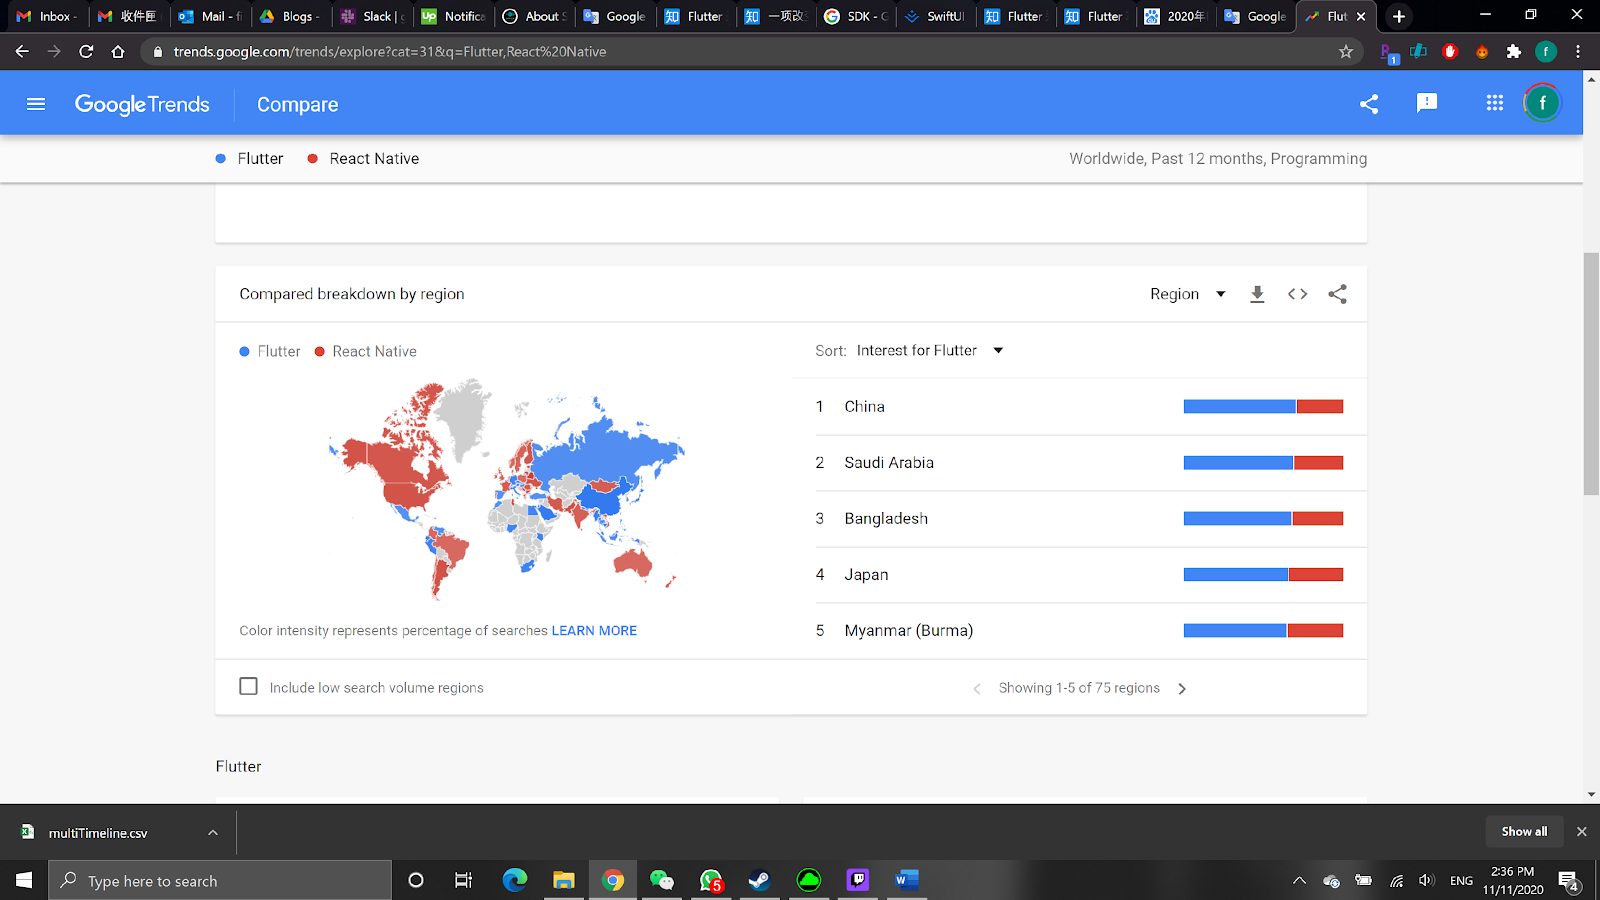1600x900 pixels.
Task: Download the region breakdown as CSV
Action: 1257,294
